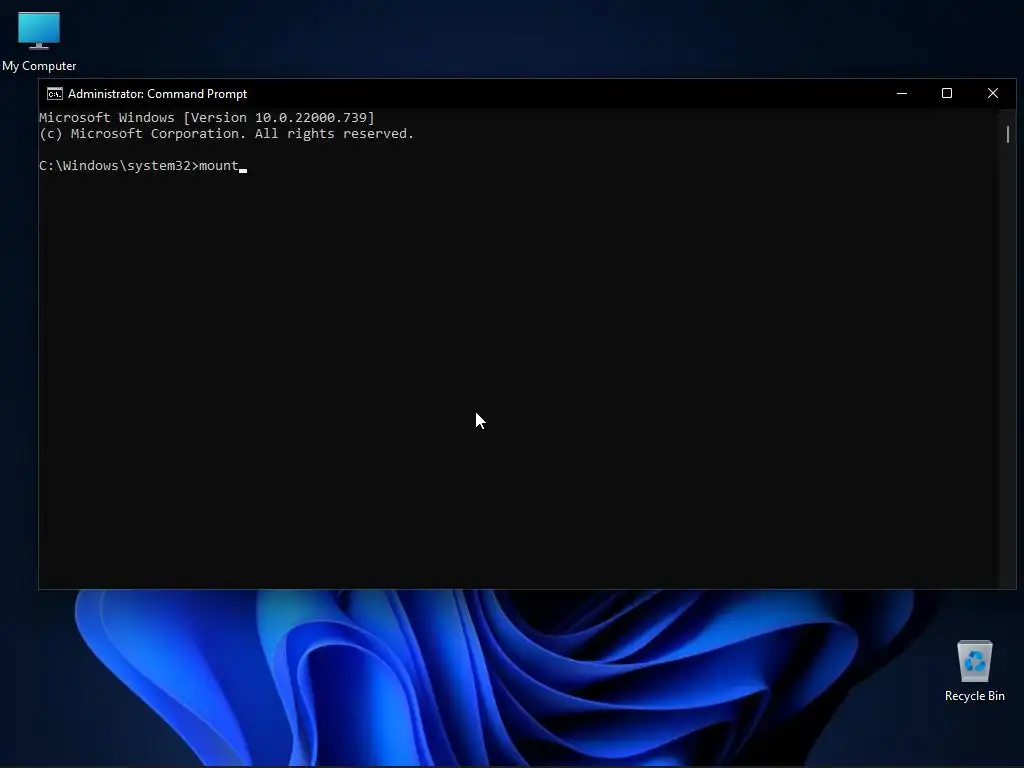Click the Command Prompt vertical scrollbar thumb
The image size is (1024, 768).
pyautogui.click(x=1008, y=135)
